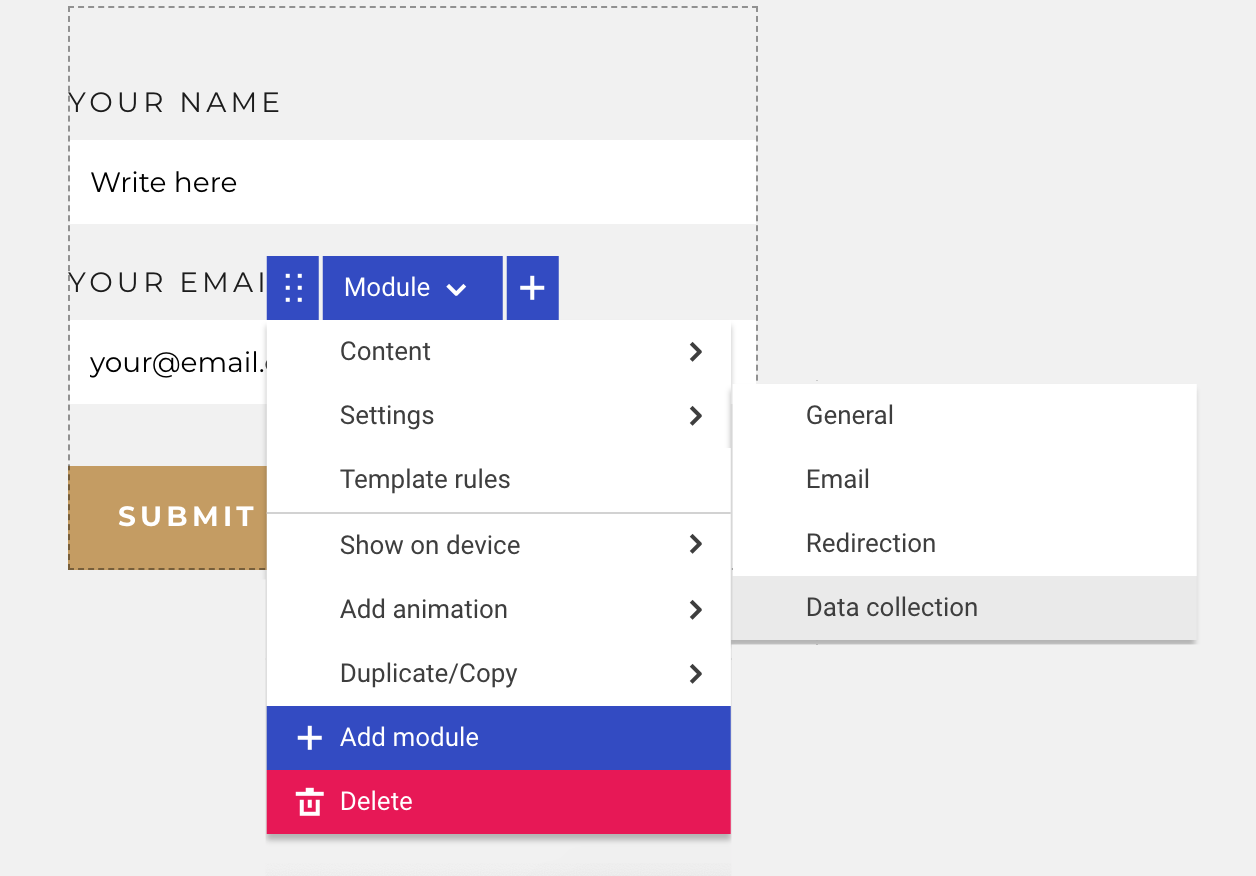Click the trash icon in Delete
This screenshot has width=1256, height=876.
point(310,802)
